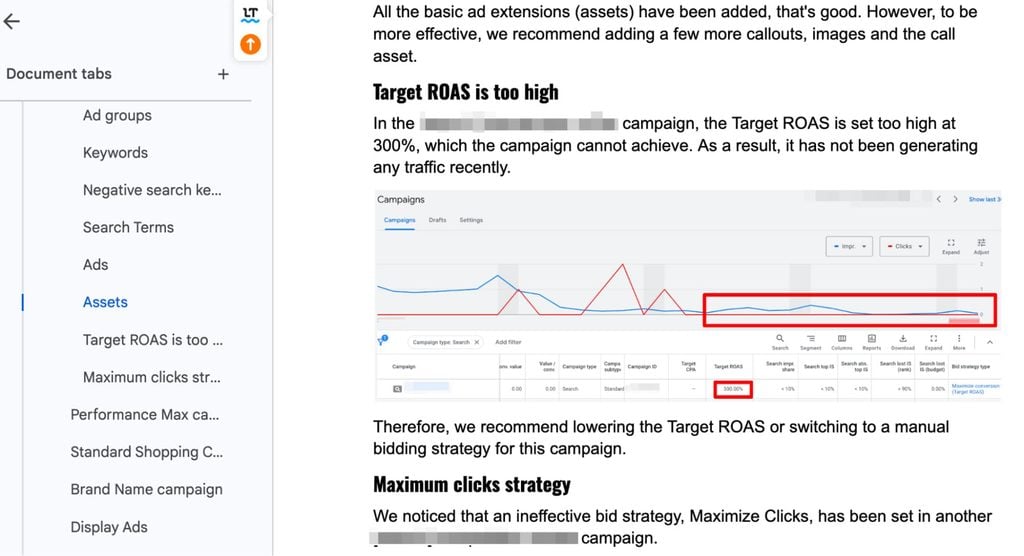
Task: Go to next date range arrow
Action: [955, 199]
